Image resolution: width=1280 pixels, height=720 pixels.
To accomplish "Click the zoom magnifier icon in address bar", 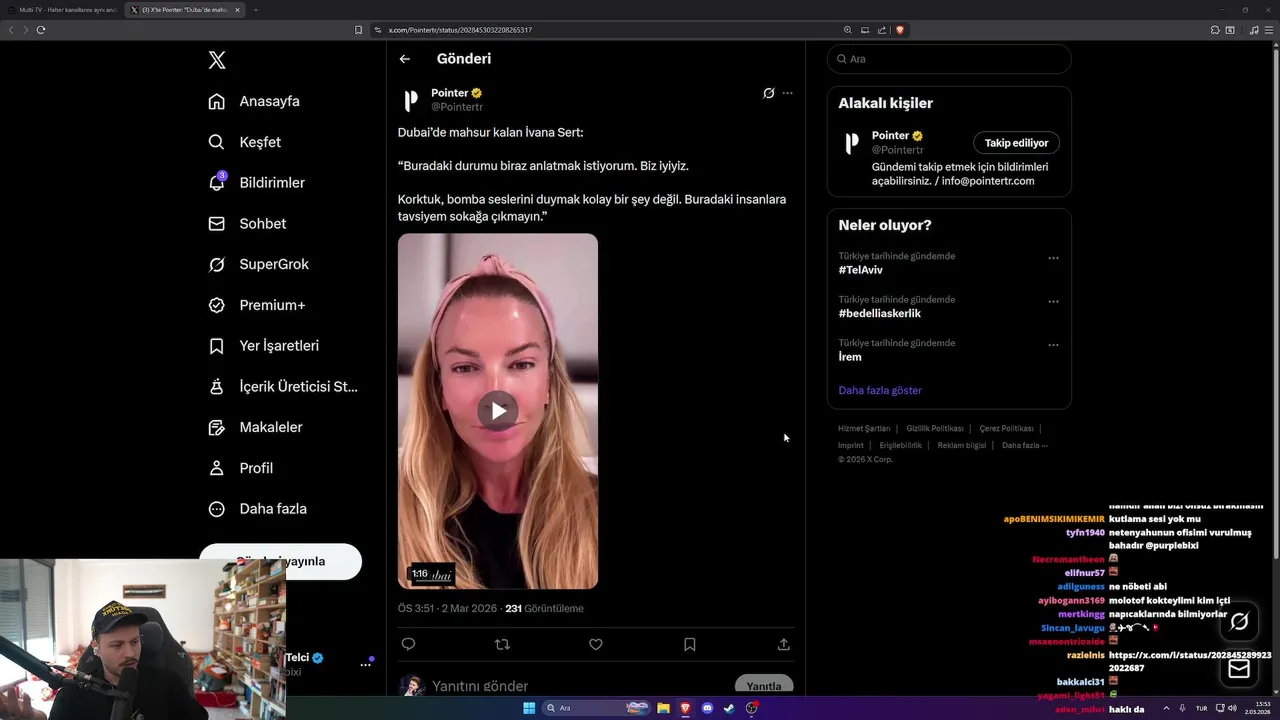I will (x=848, y=30).
